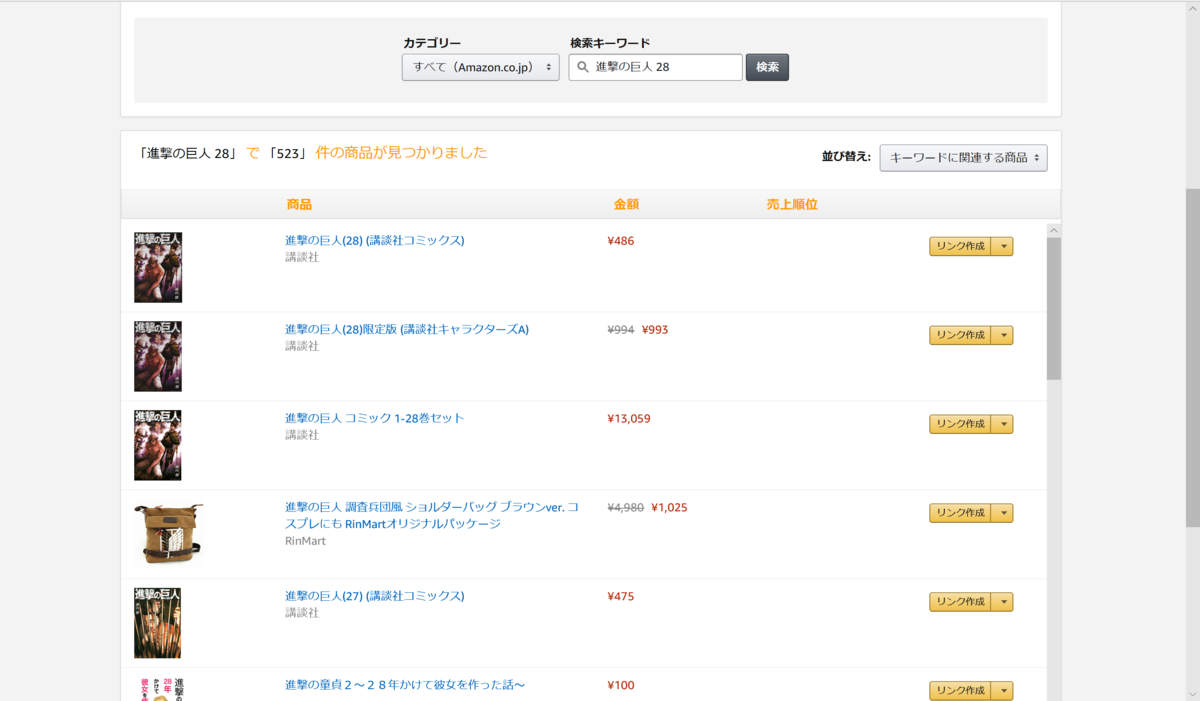Open the 並び替え sort dropdown
Screen dimensions: 1200x701
[964, 157]
